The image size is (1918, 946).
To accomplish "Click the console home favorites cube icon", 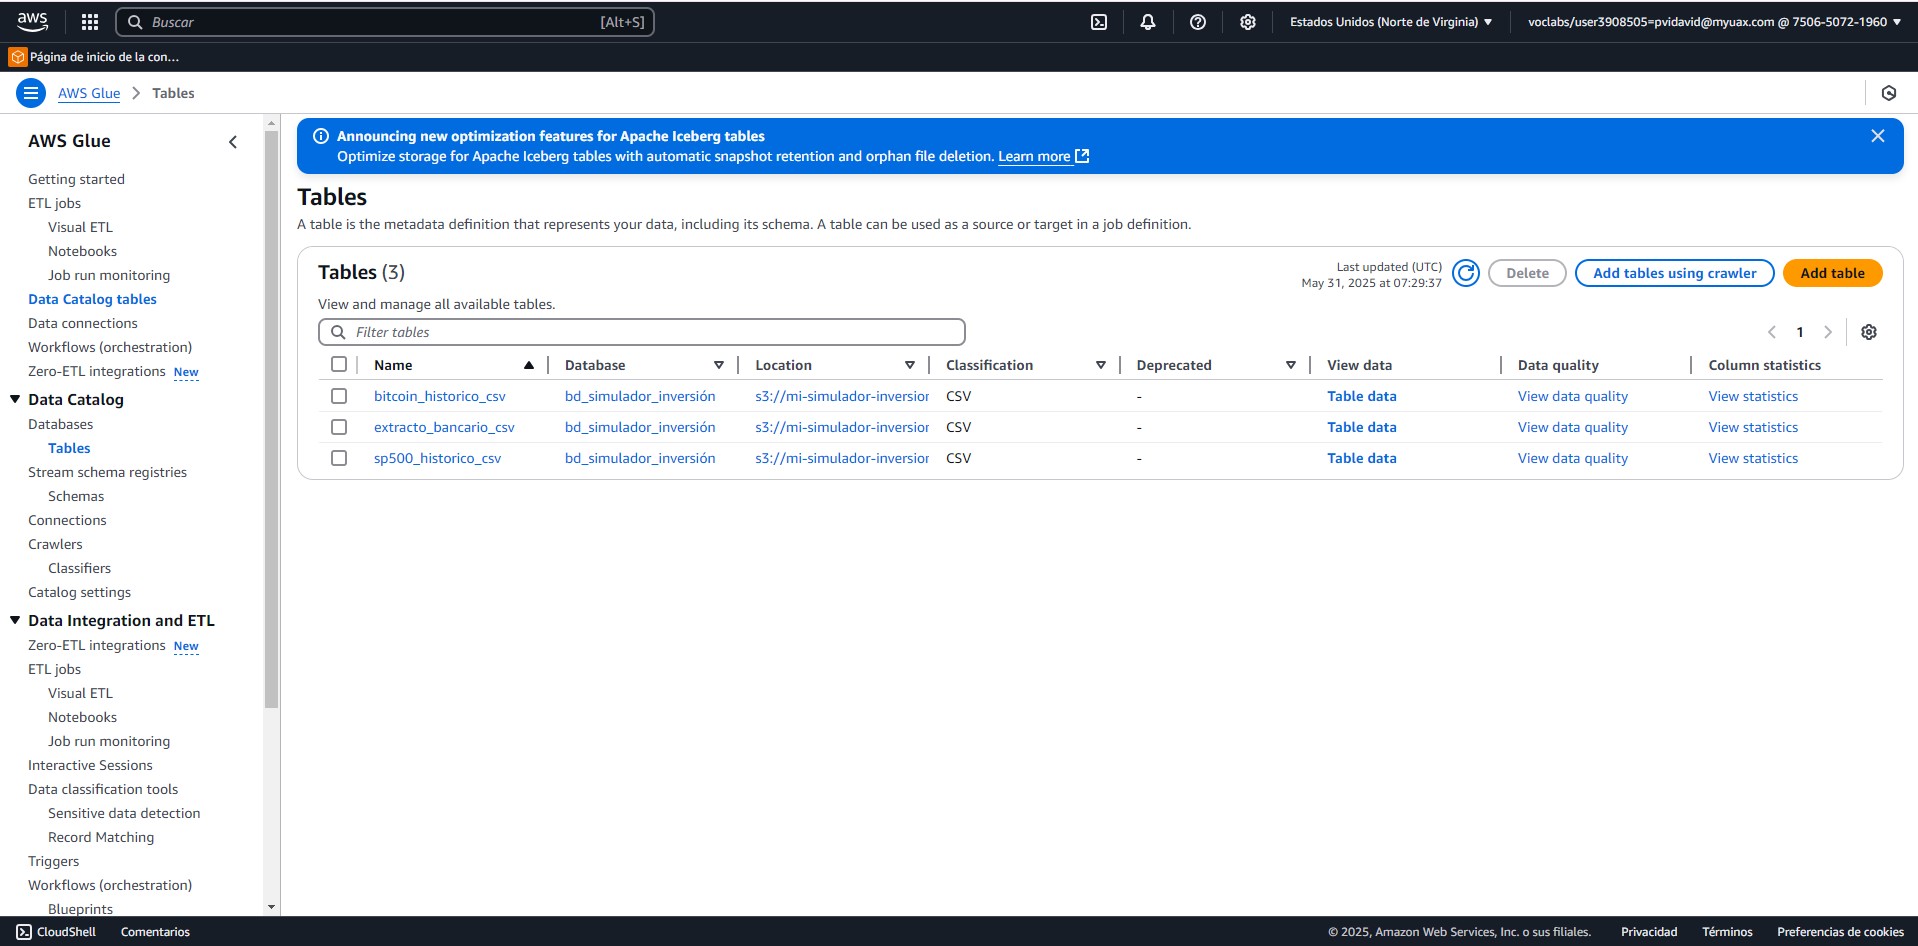I will 18,57.
